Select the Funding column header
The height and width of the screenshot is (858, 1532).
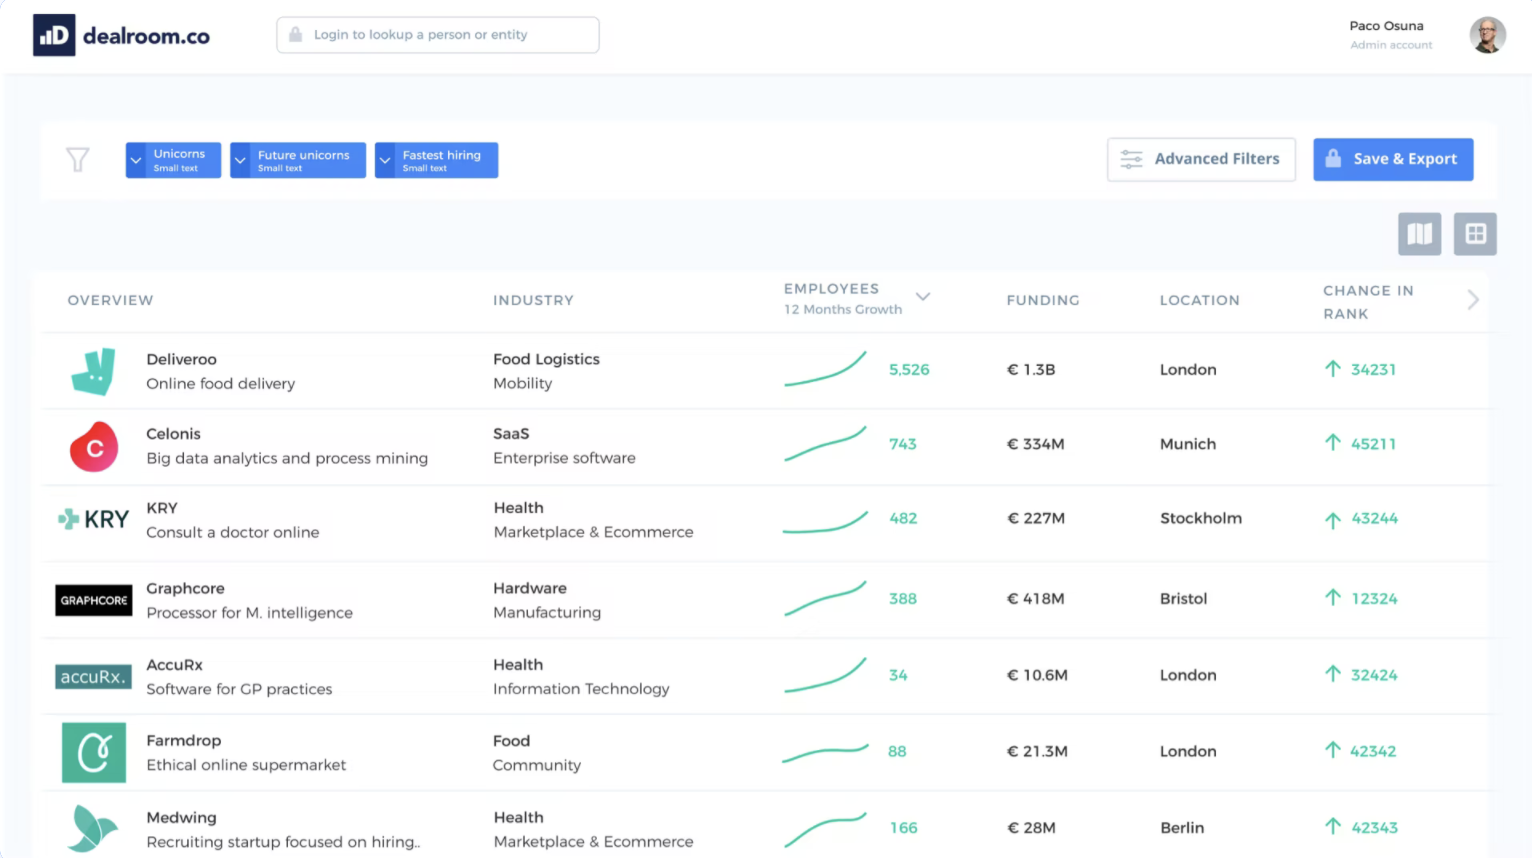(1043, 300)
